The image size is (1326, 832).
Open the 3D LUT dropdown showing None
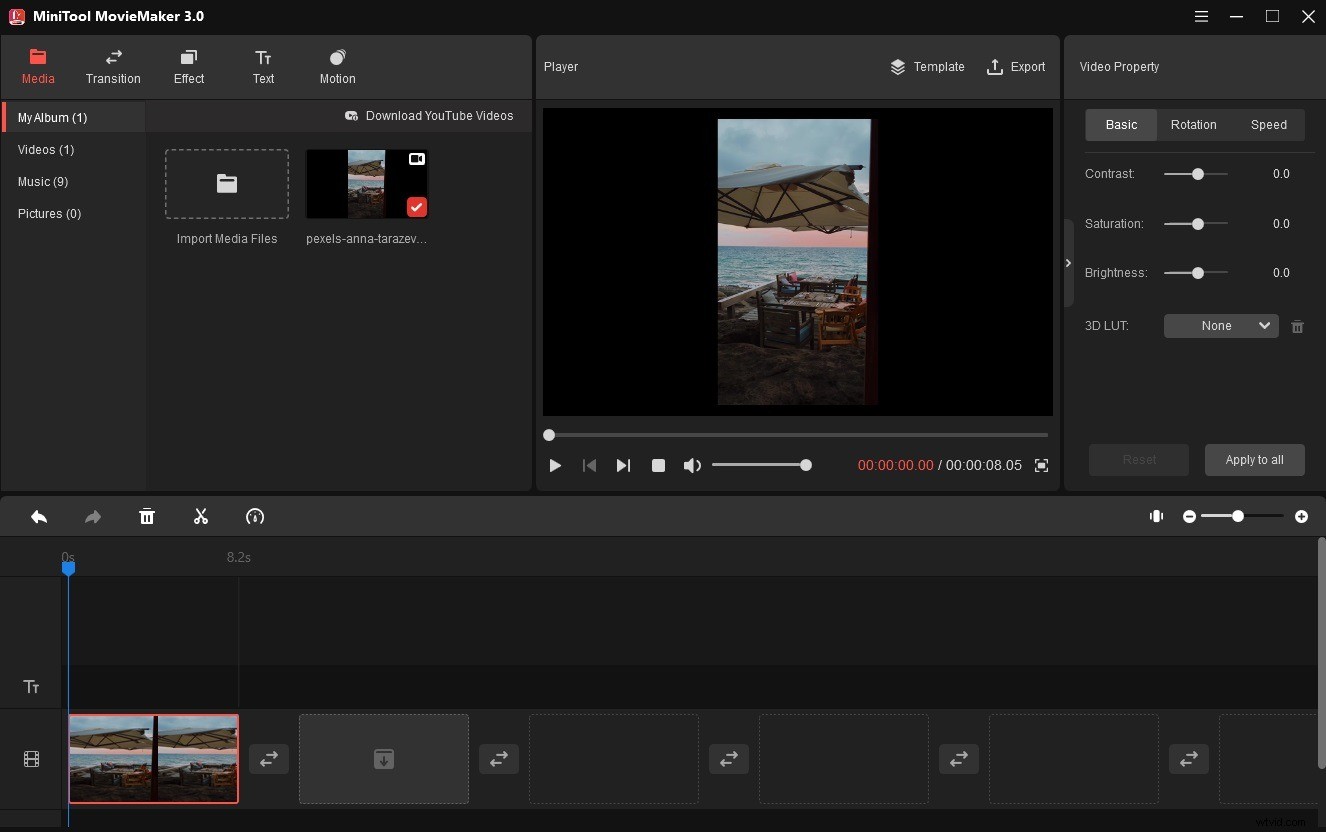click(x=1220, y=325)
